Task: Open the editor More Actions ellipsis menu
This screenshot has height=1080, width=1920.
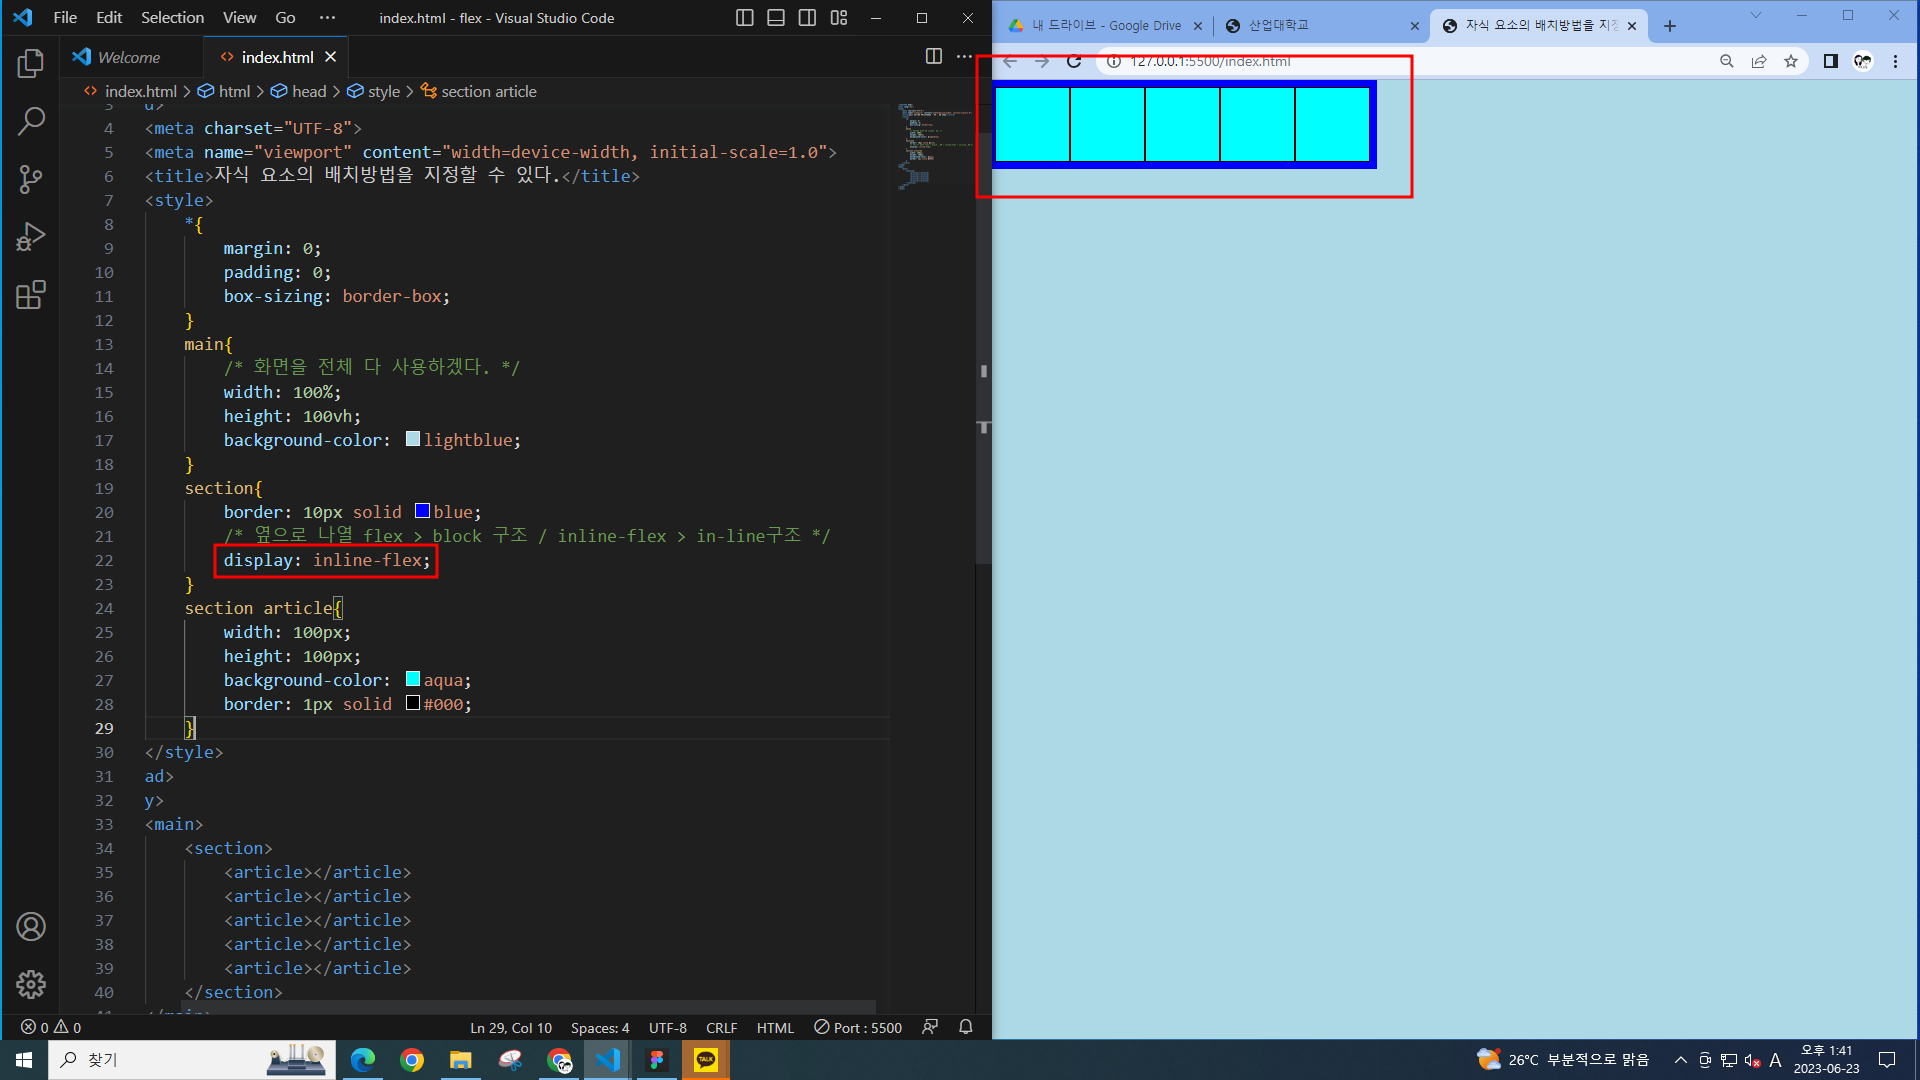Action: (964, 57)
